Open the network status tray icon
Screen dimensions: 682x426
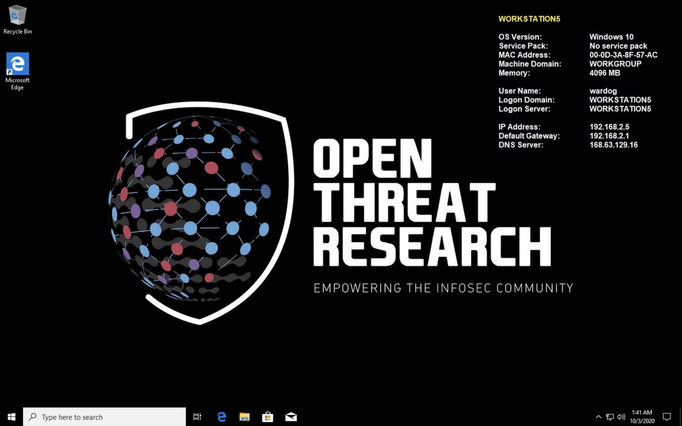[x=610, y=417]
